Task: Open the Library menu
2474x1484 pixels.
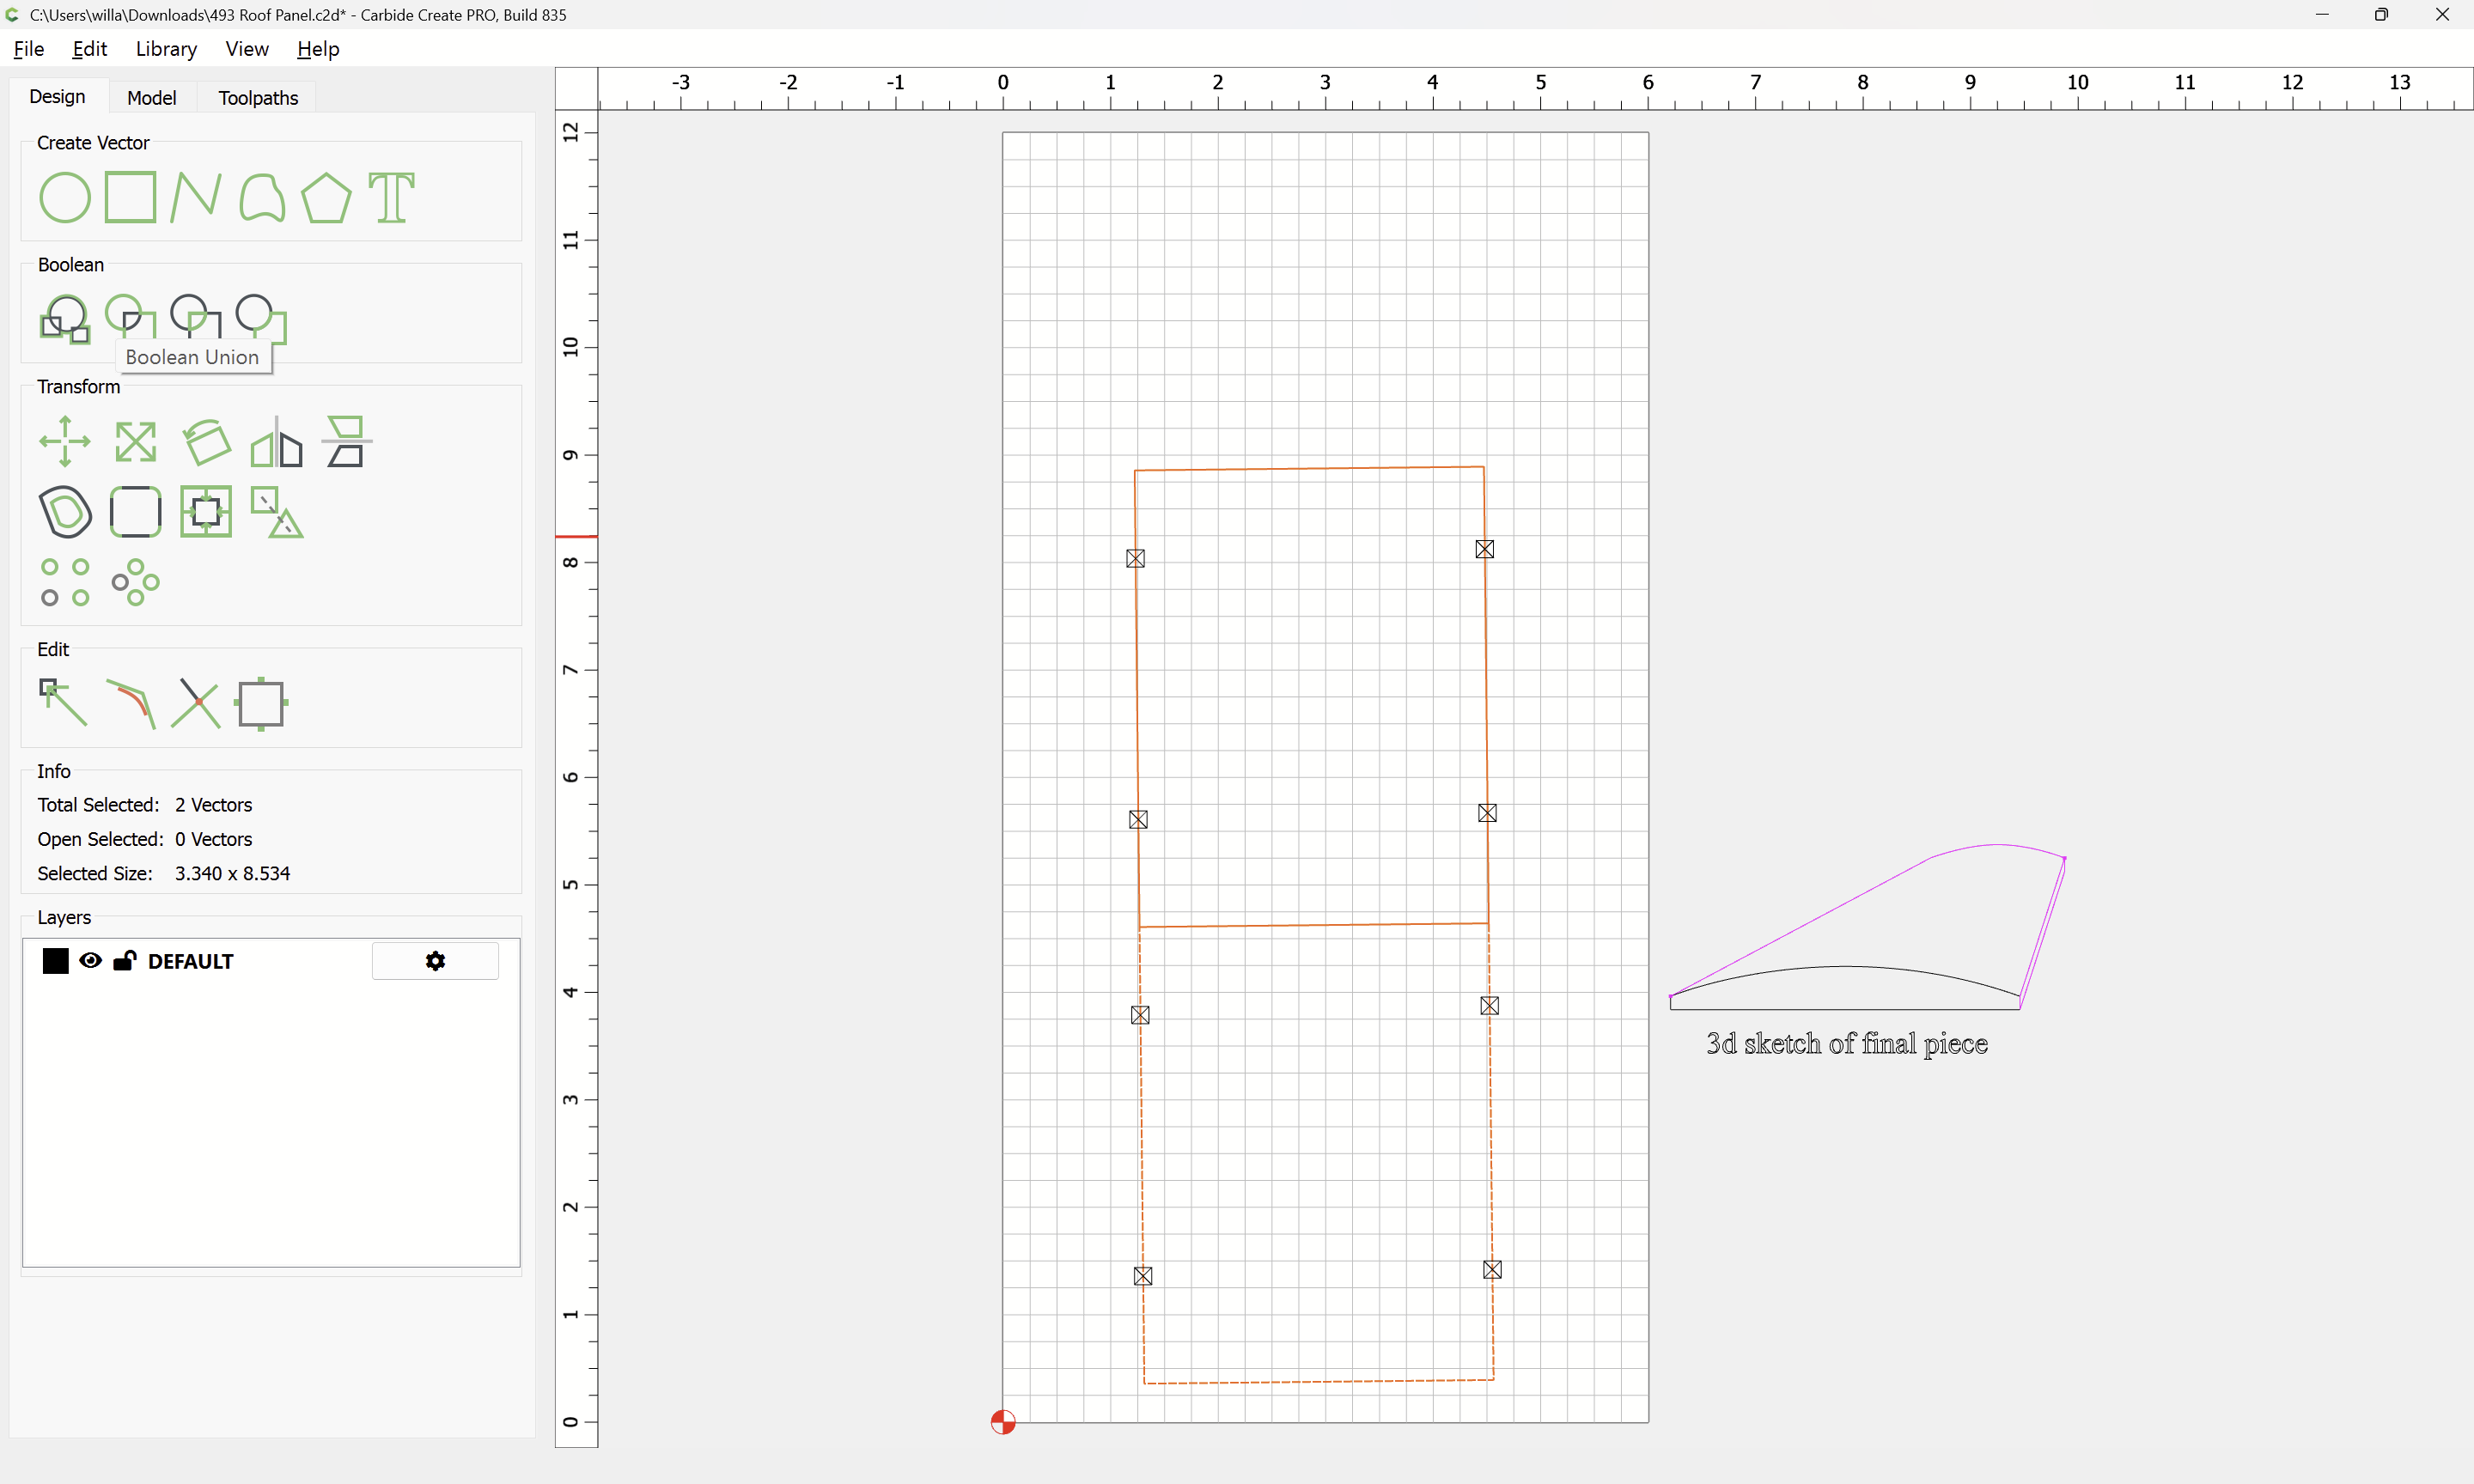Action: pos(166,49)
